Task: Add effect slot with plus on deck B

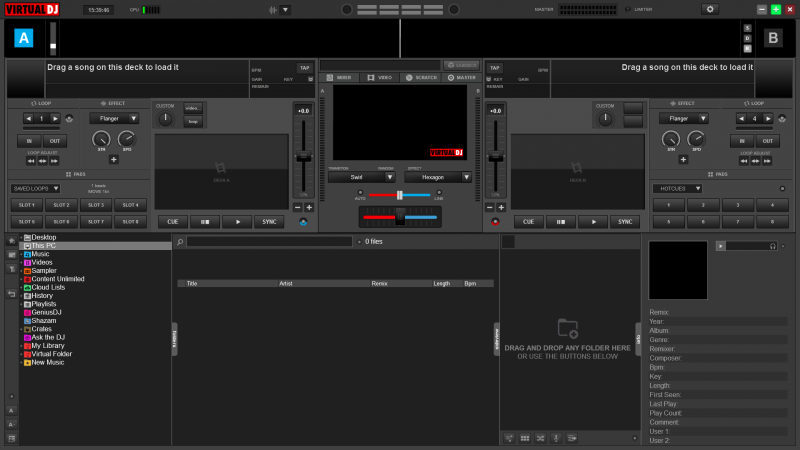Action: 683,160
